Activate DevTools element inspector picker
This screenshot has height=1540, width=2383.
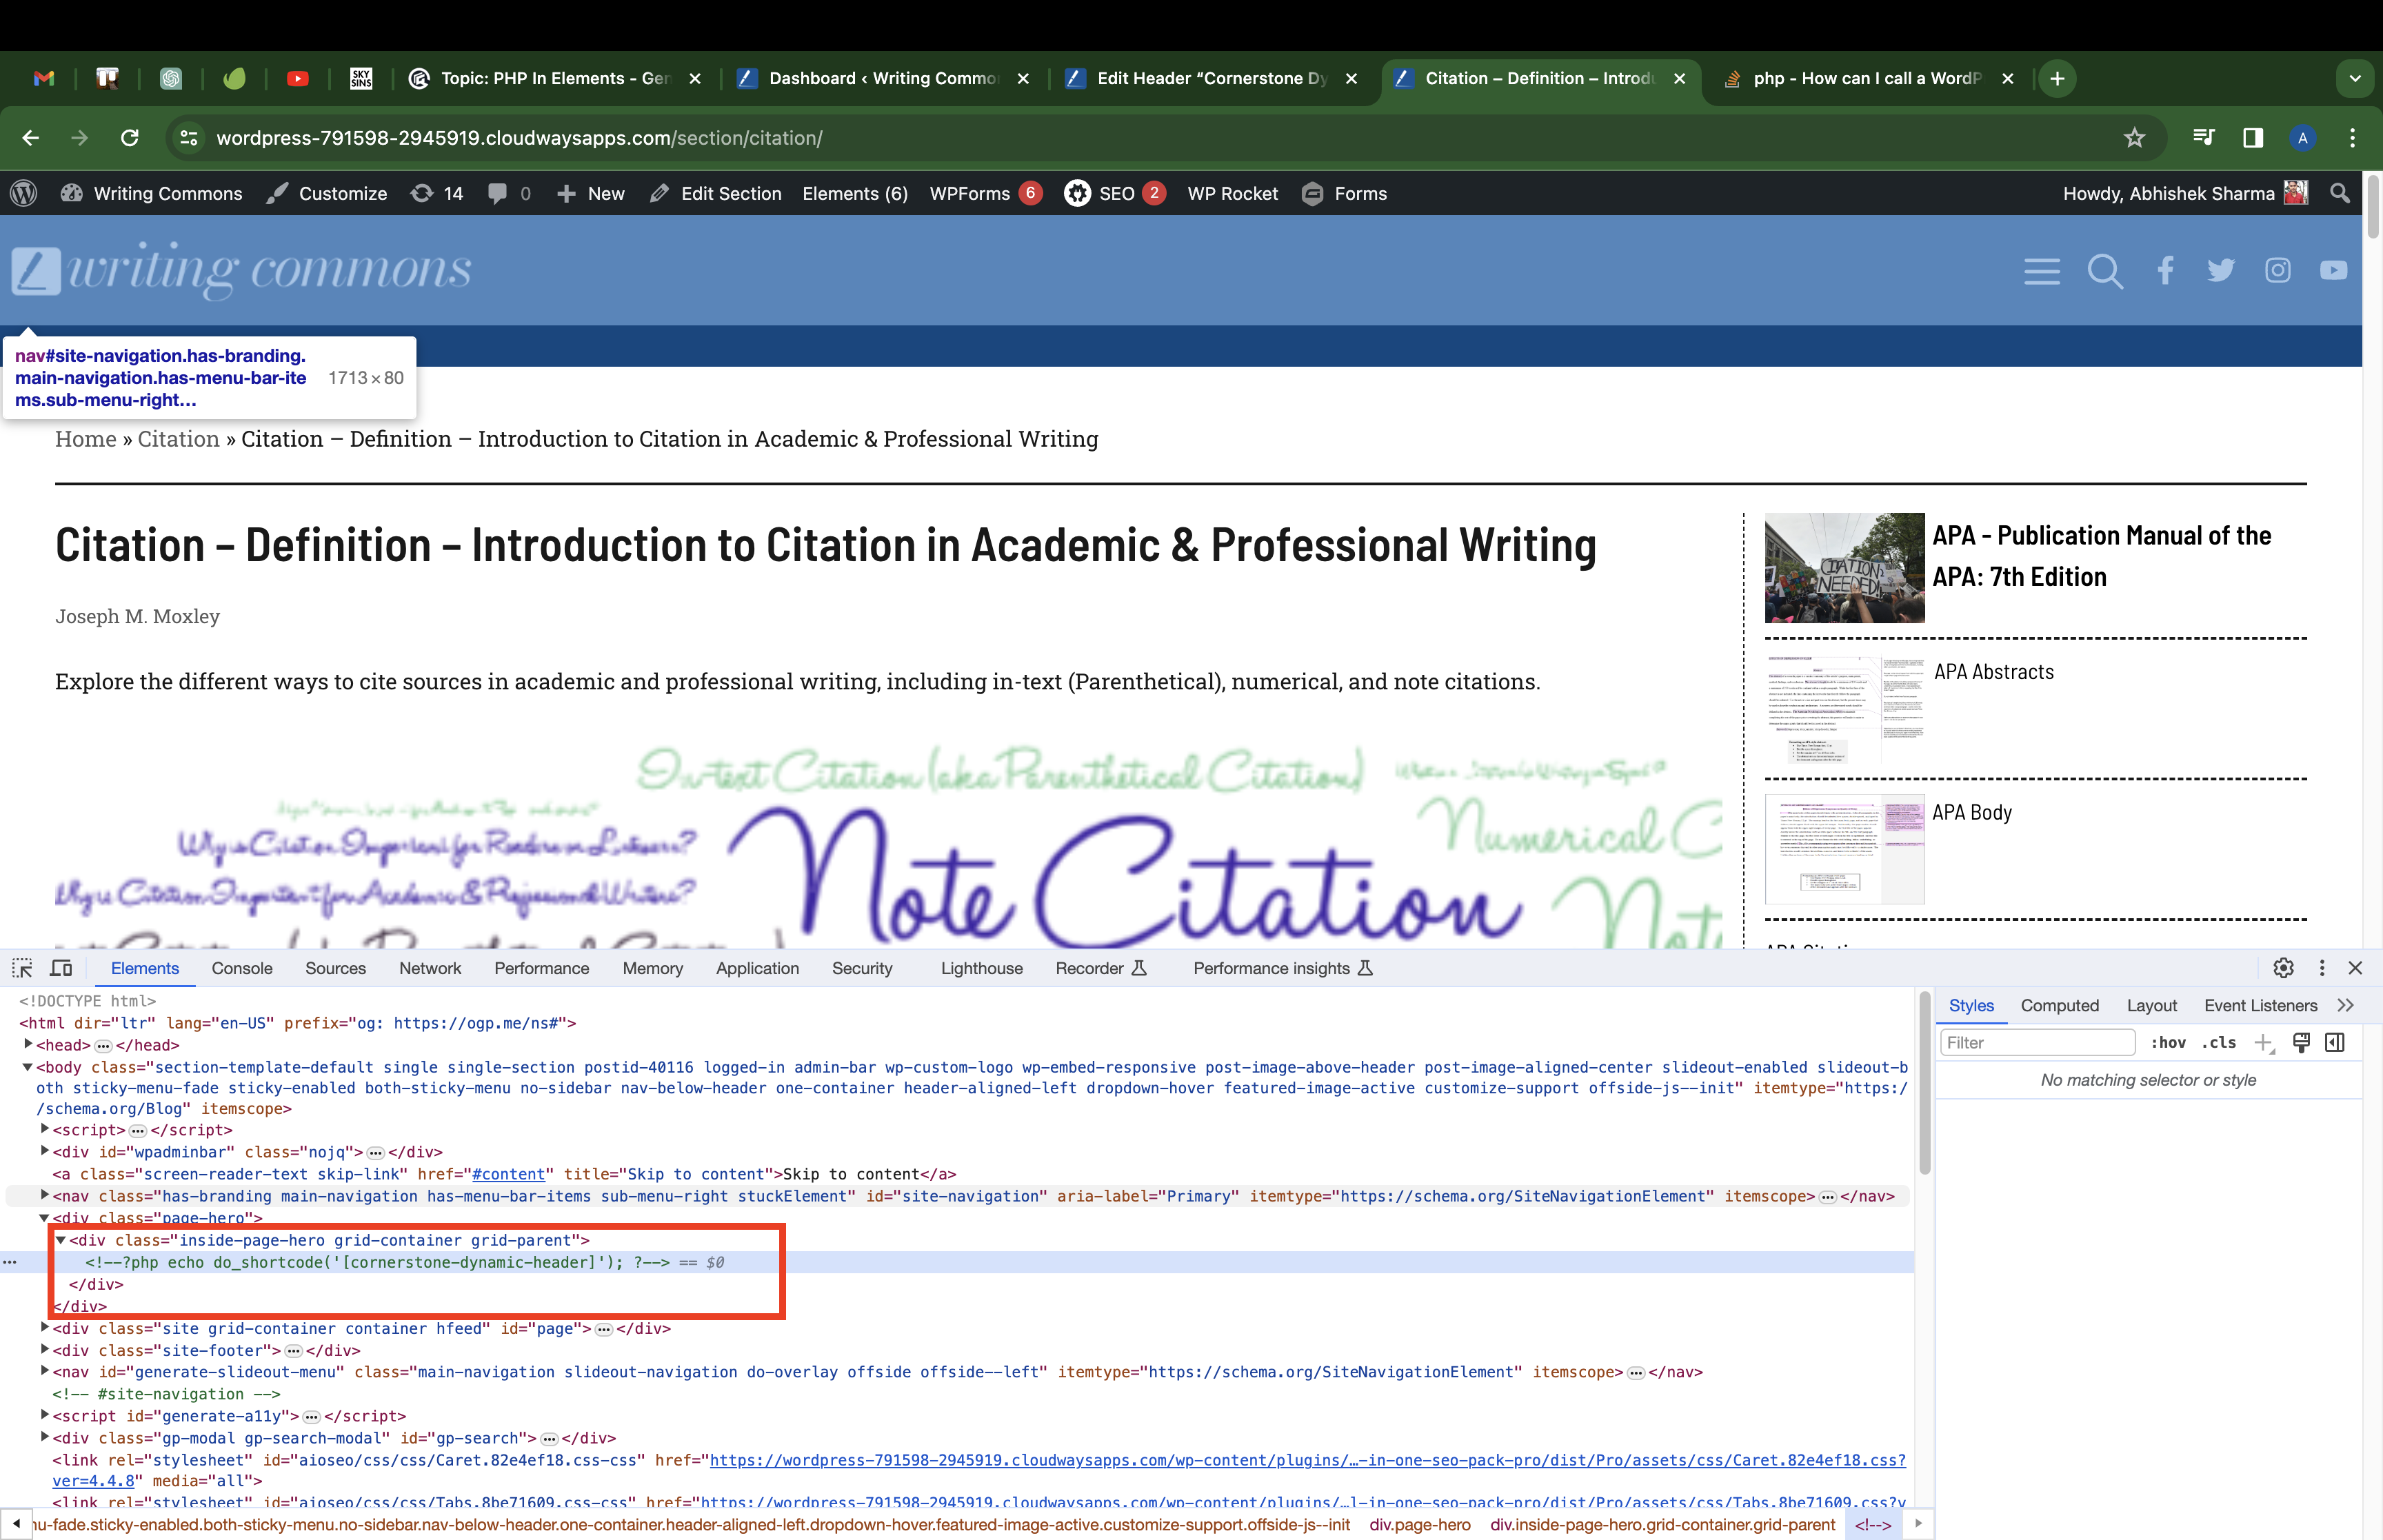click(x=22, y=968)
